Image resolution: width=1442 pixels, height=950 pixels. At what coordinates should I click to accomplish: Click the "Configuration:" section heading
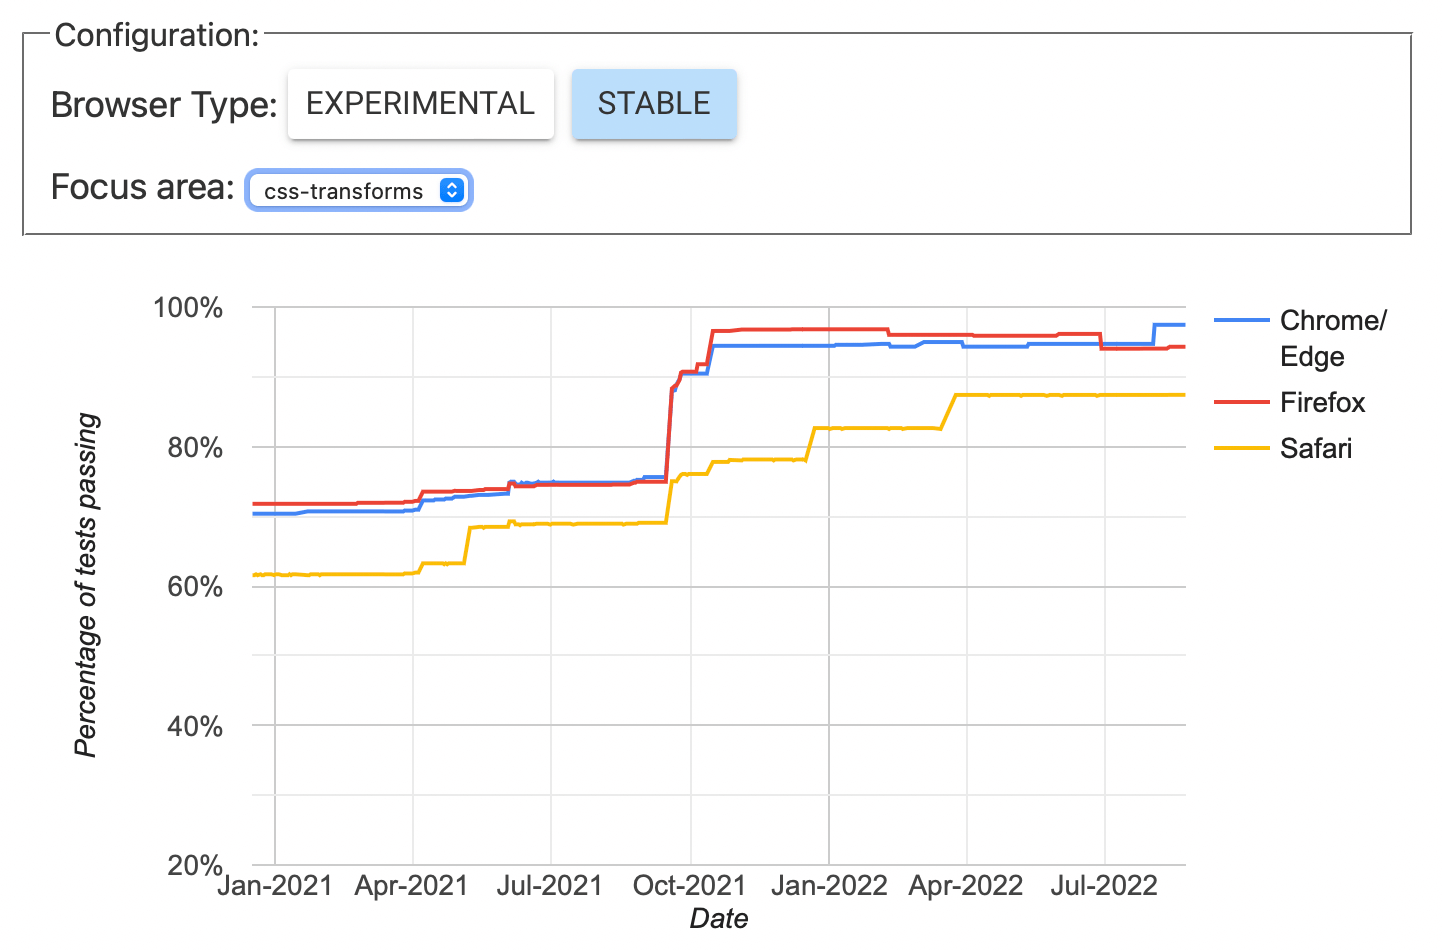pyautogui.click(x=157, y=35)
